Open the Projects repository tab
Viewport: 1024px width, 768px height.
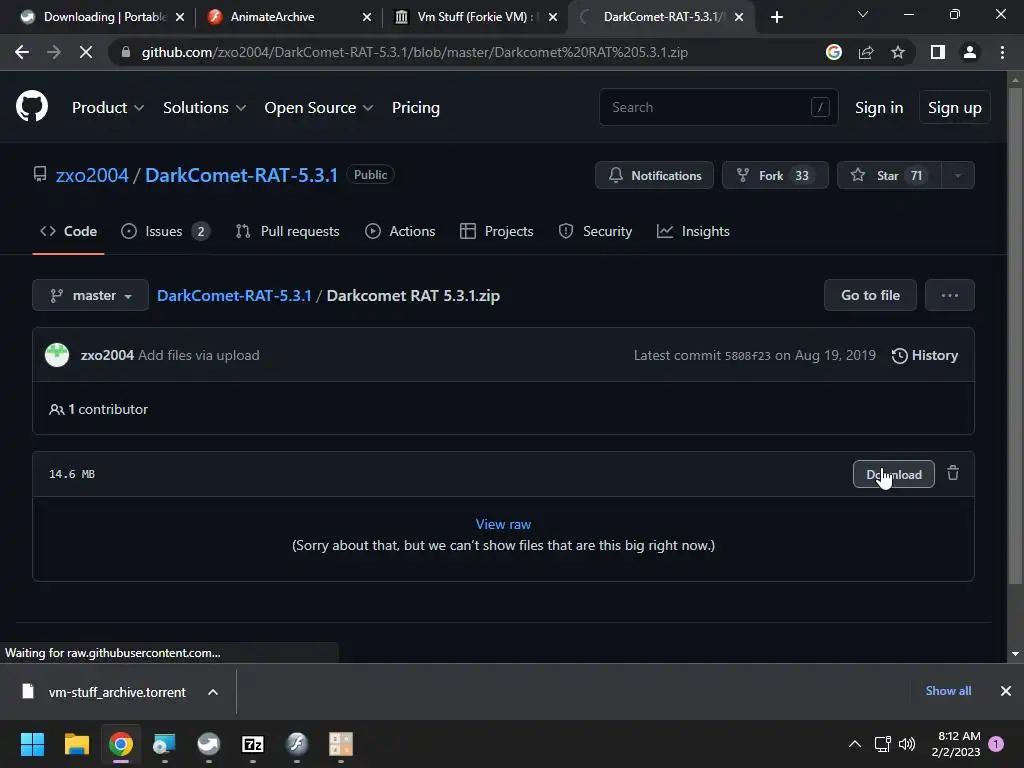496,231
